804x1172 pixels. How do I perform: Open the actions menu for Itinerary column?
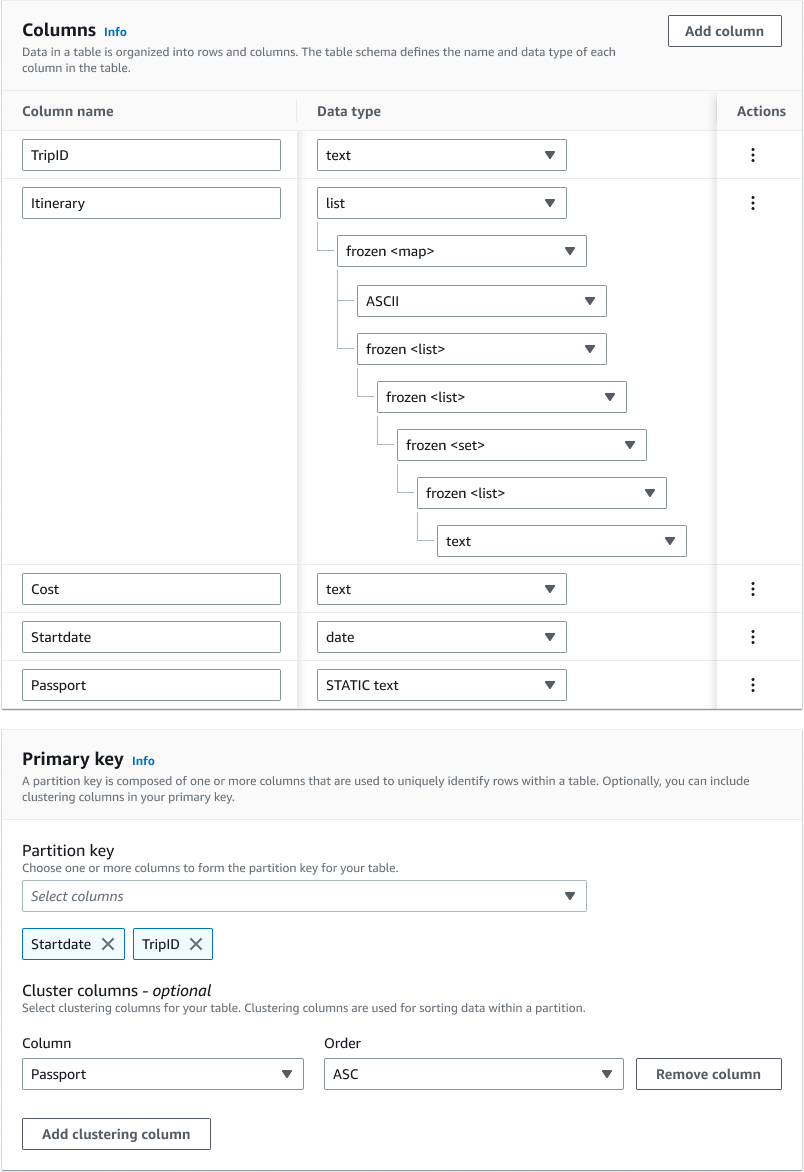point(753,202)
